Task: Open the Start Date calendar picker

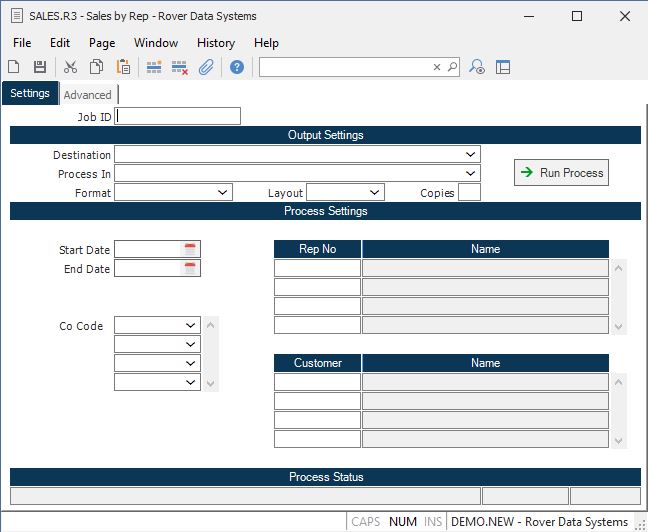Action: point(191,249)
